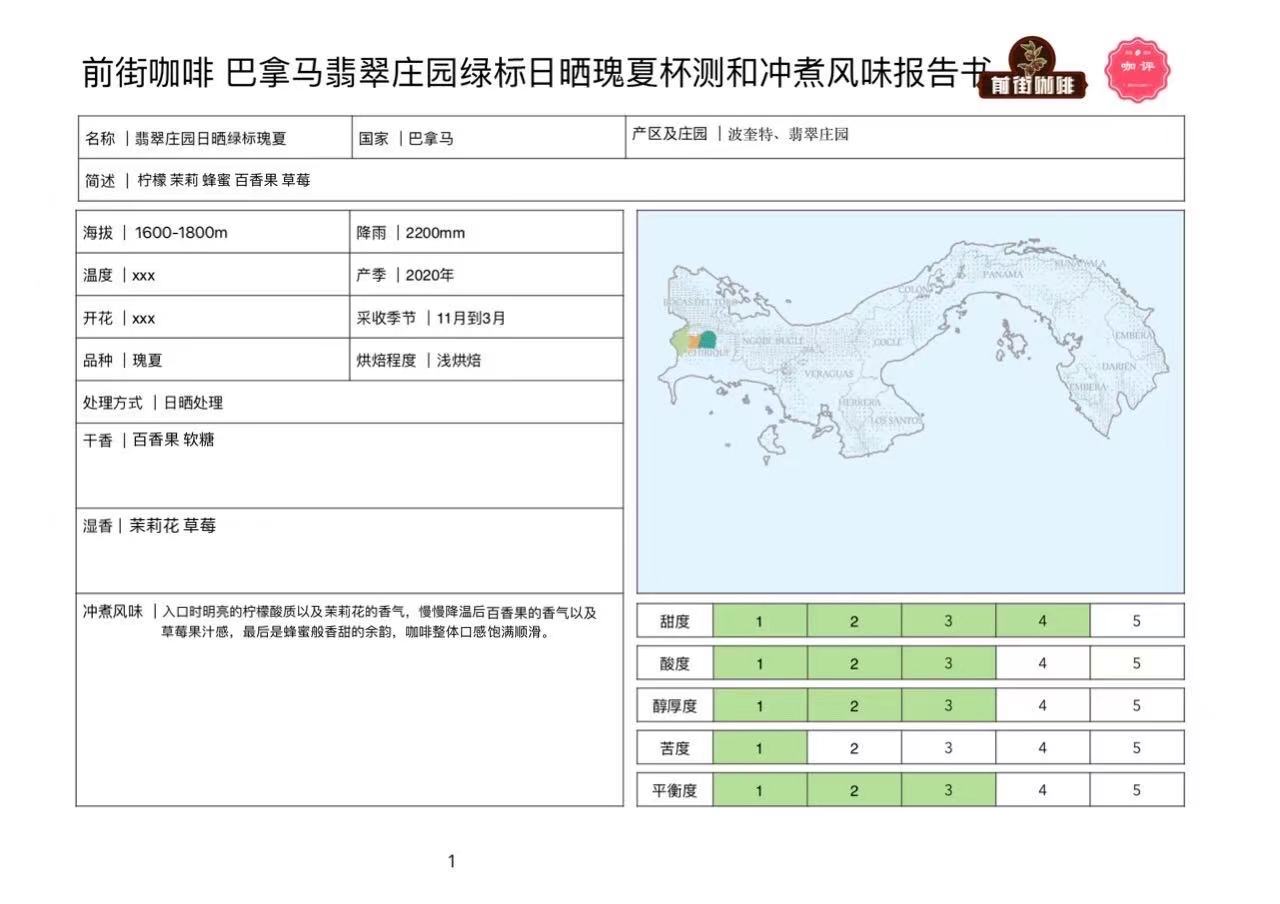Select score 2 in the 苦度 row
The image size is (1280, 904).
click(853, 748)
